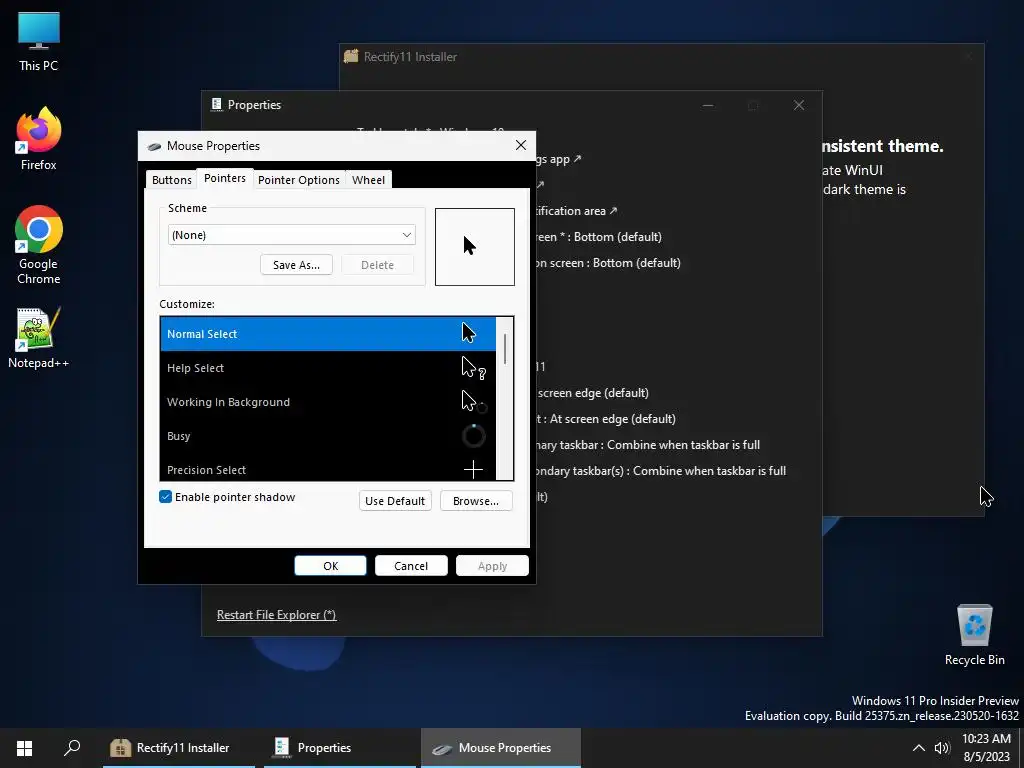
Task: Toggle Enable pointer shadow checkbox
Action: 166,497
